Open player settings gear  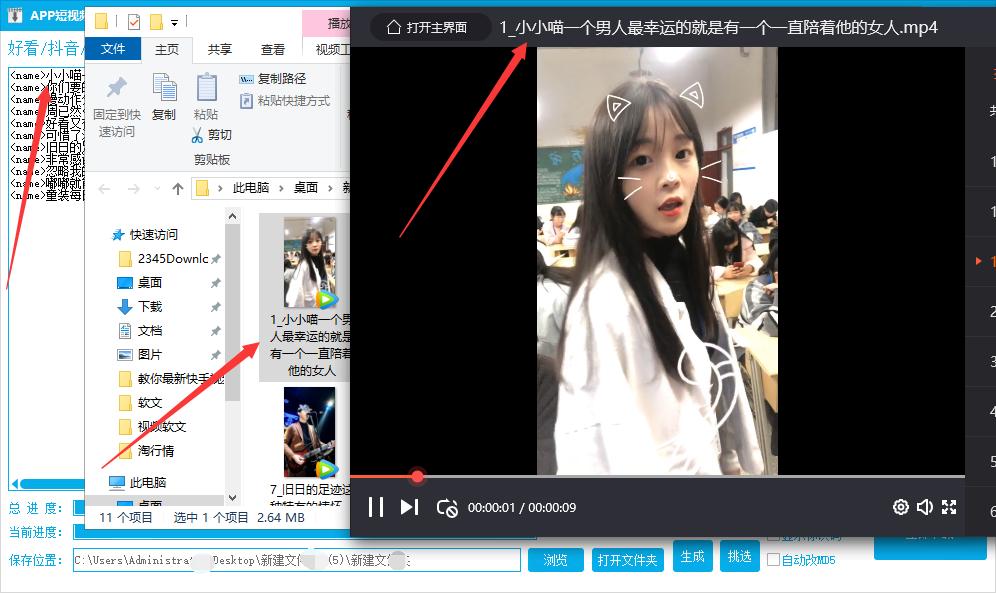pyautogui.click(x=901, y=507)
